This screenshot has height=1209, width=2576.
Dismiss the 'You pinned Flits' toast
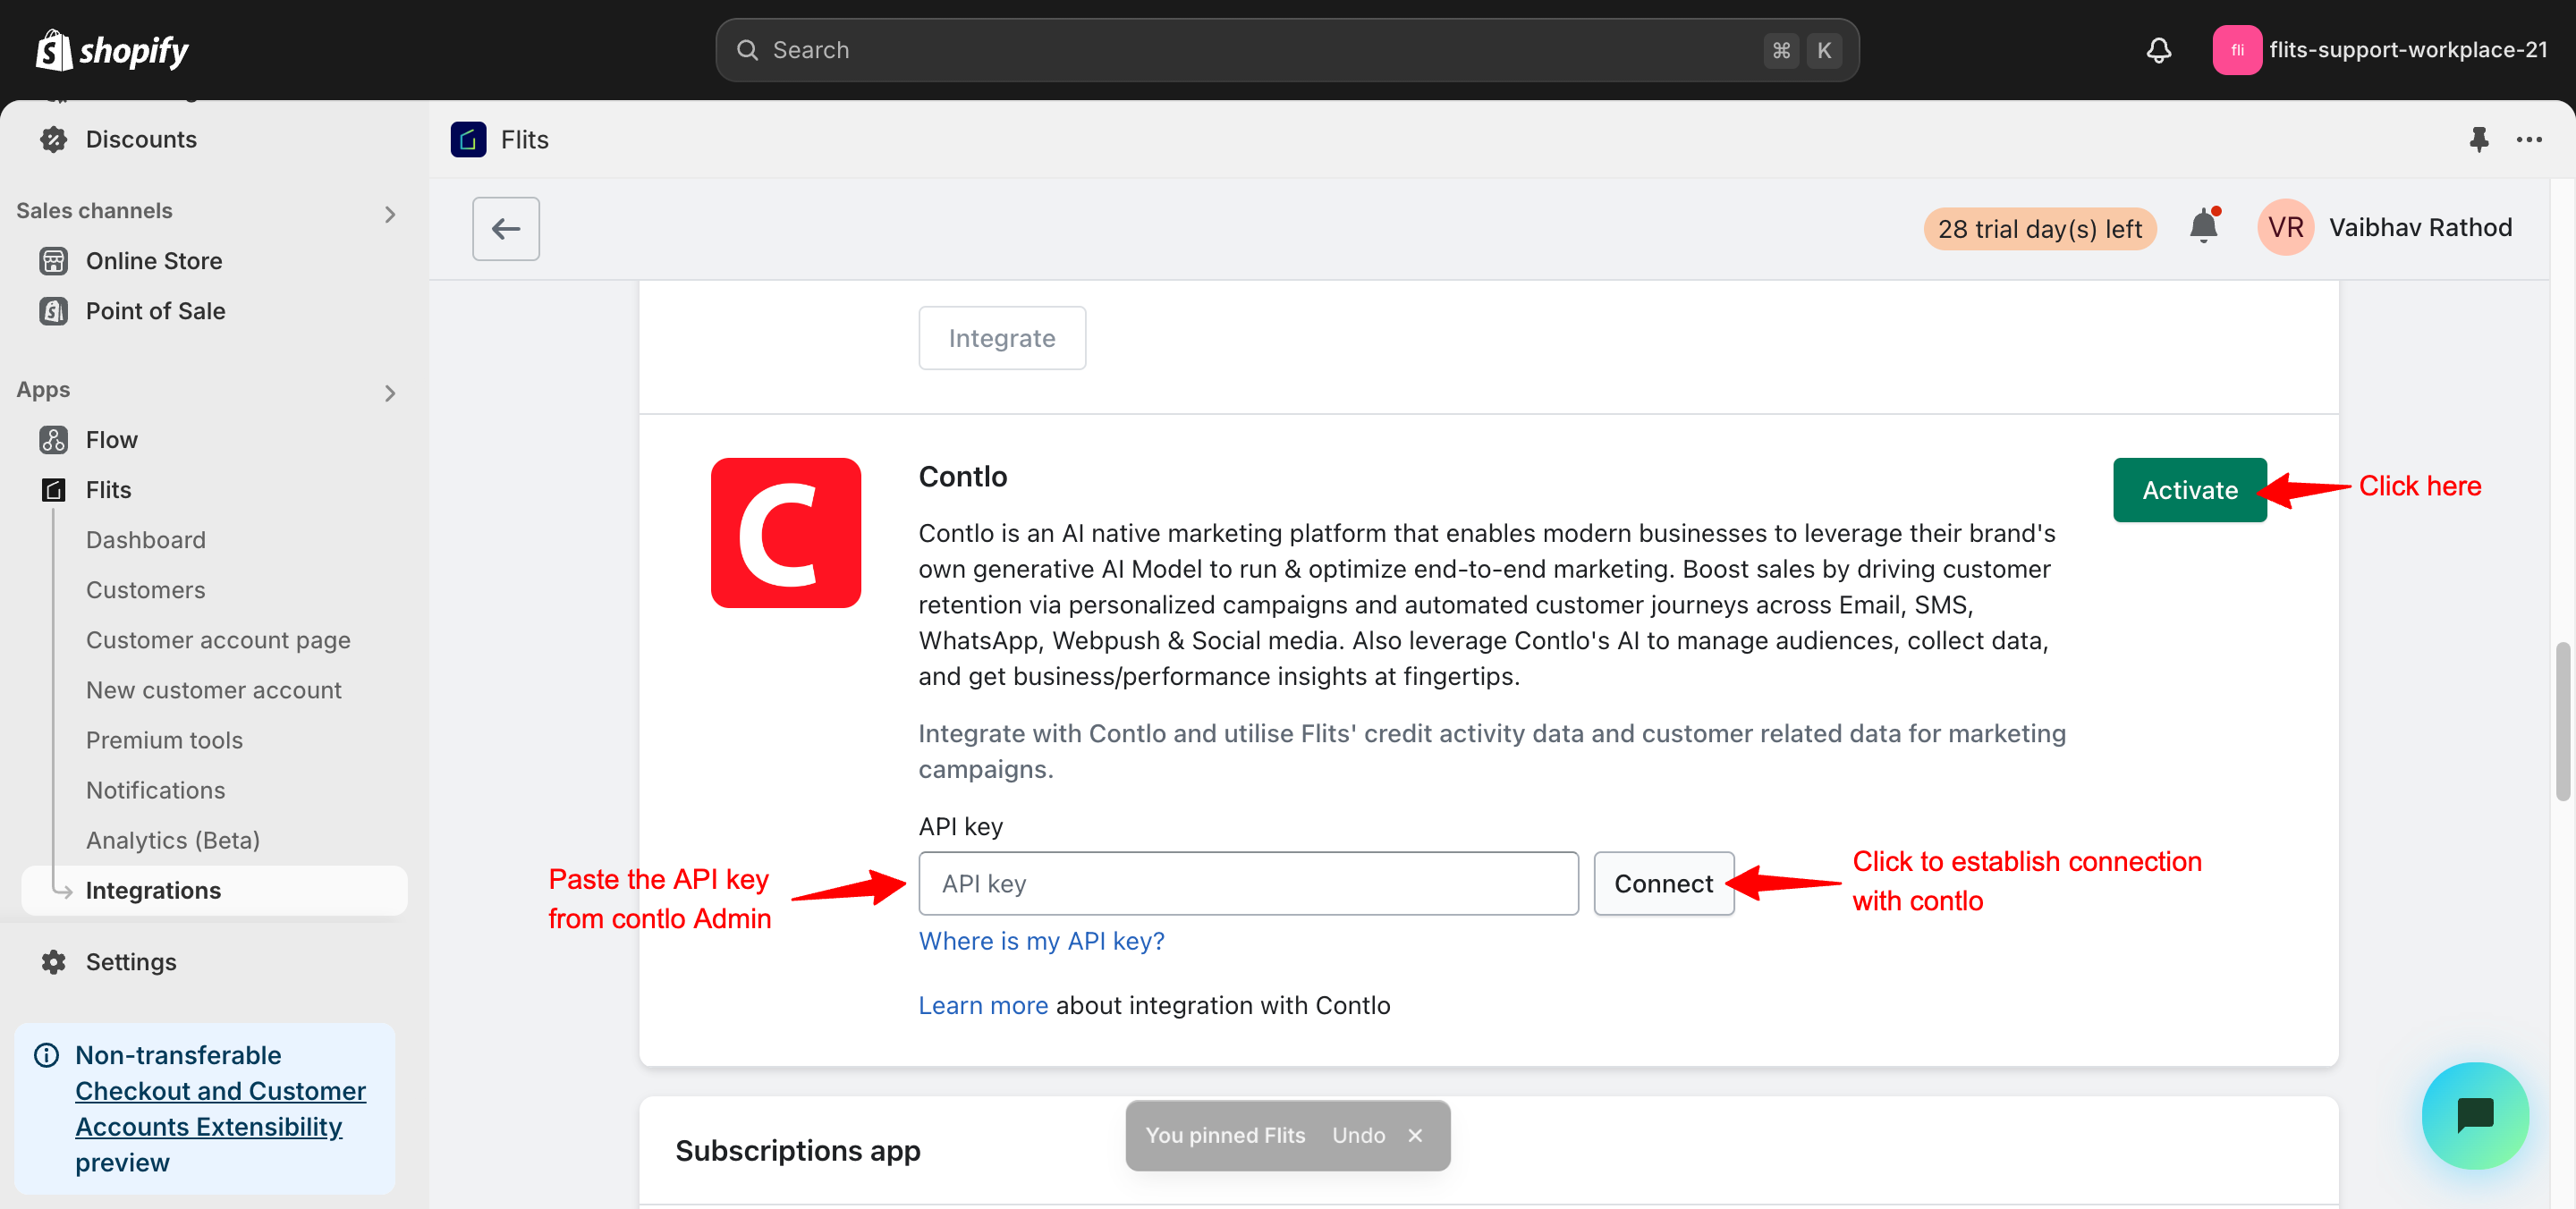[x=1415, y=1135]
